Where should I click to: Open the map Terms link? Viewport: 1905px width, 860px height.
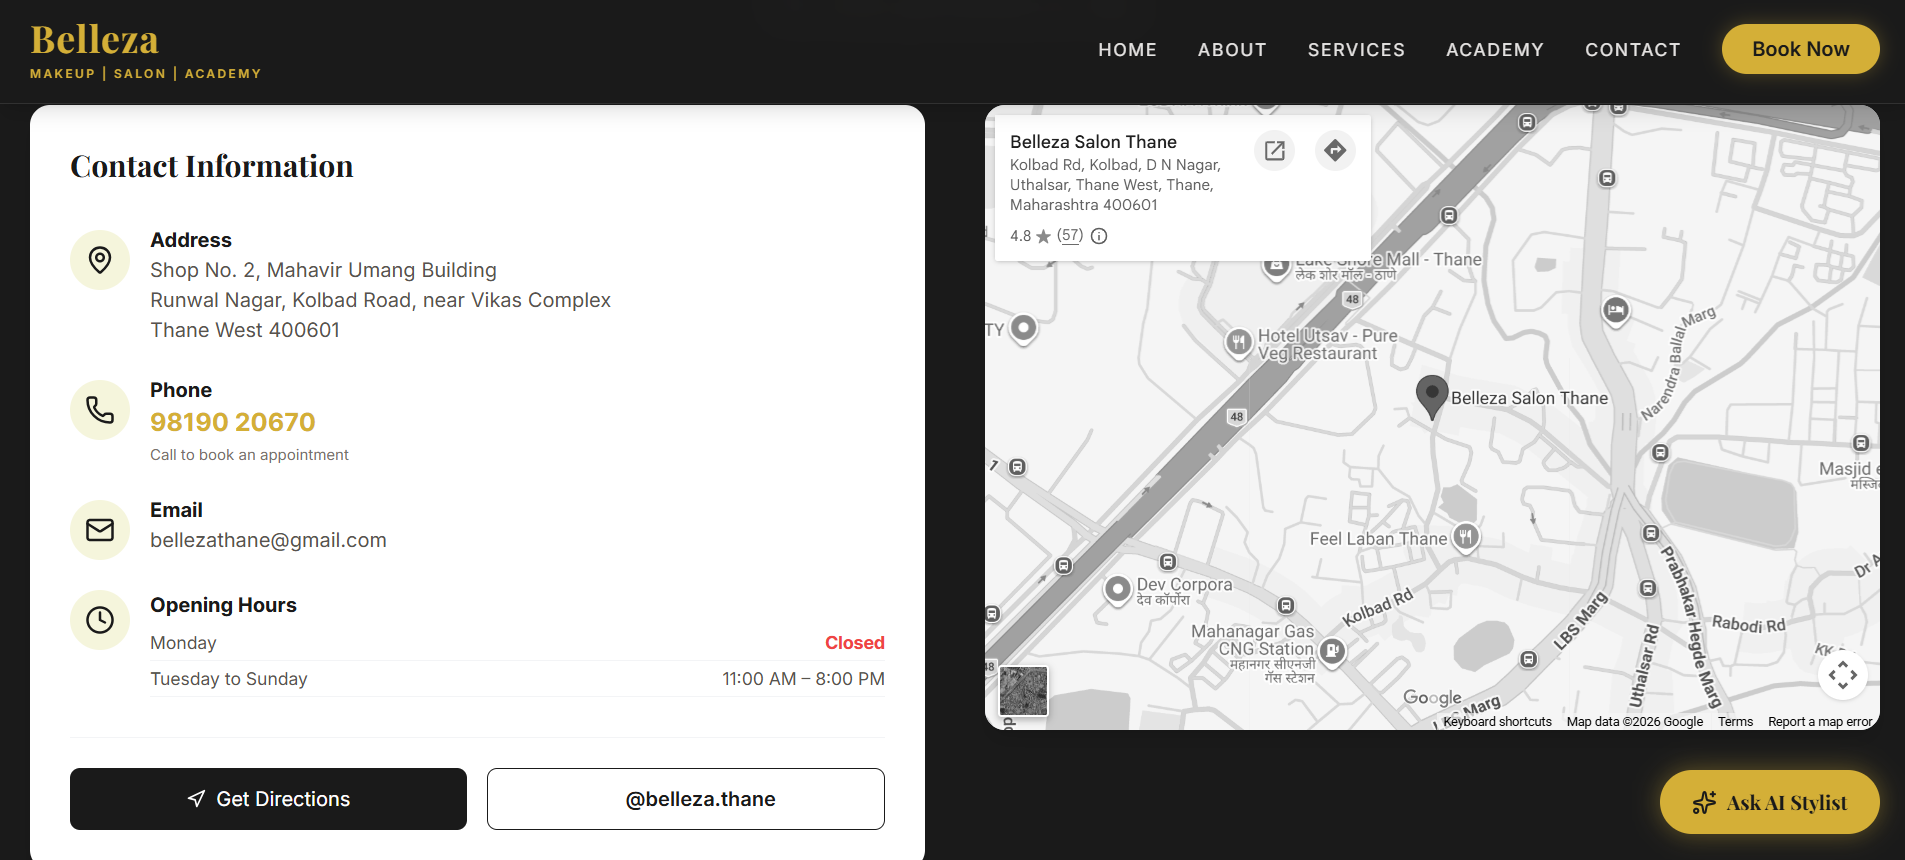coord(1735,722)
